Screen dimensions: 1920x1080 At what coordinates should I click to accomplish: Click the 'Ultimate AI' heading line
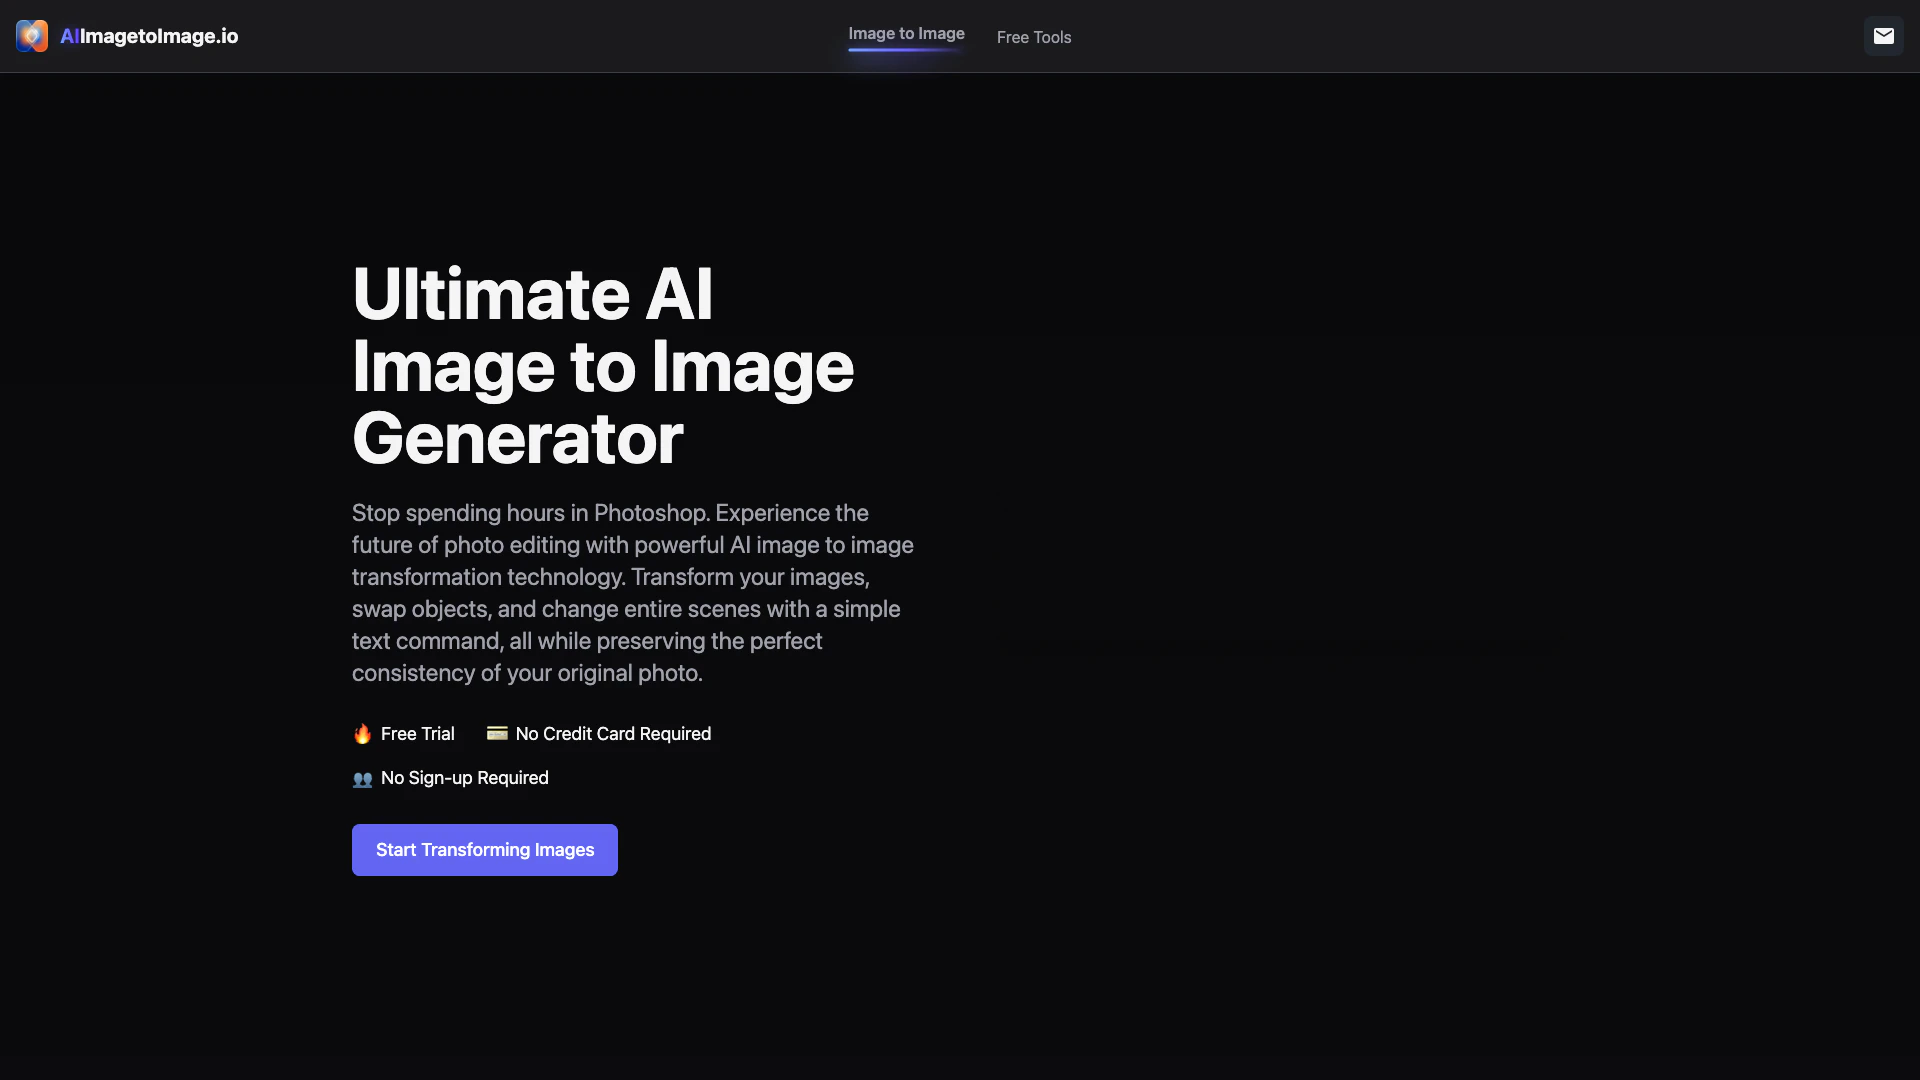coord(532,294)
